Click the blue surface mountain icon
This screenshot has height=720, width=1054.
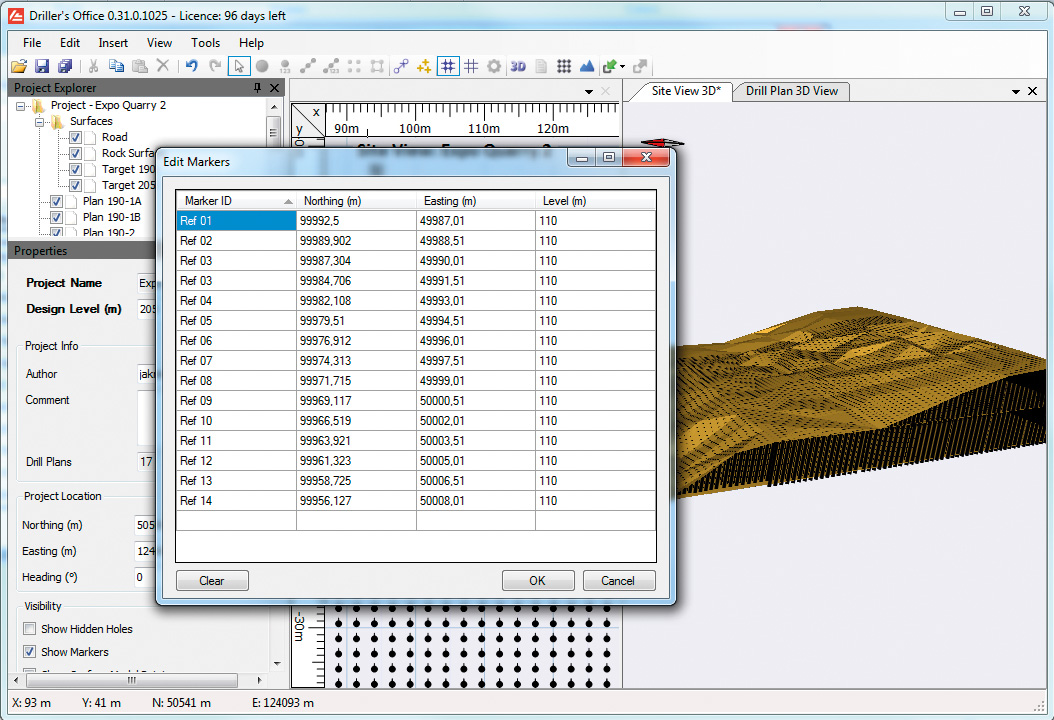click(x=586, y=66)
